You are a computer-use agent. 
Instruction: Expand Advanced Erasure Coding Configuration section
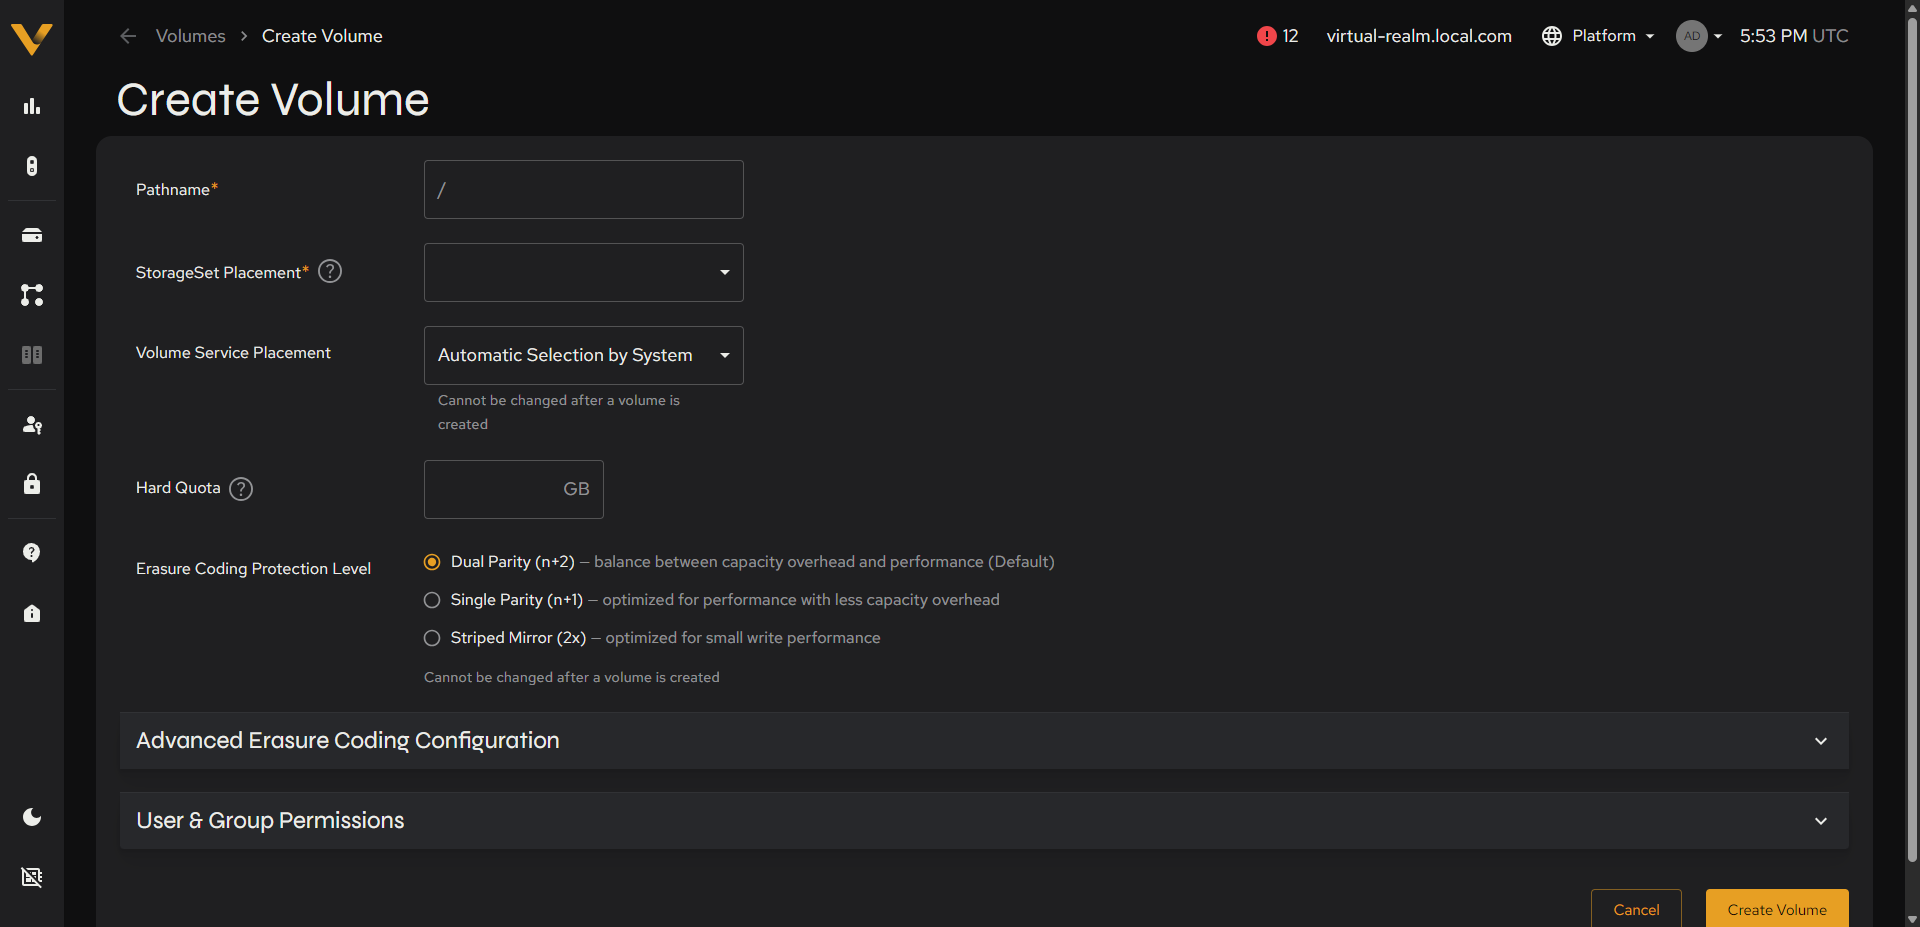(x=984, y=741)
